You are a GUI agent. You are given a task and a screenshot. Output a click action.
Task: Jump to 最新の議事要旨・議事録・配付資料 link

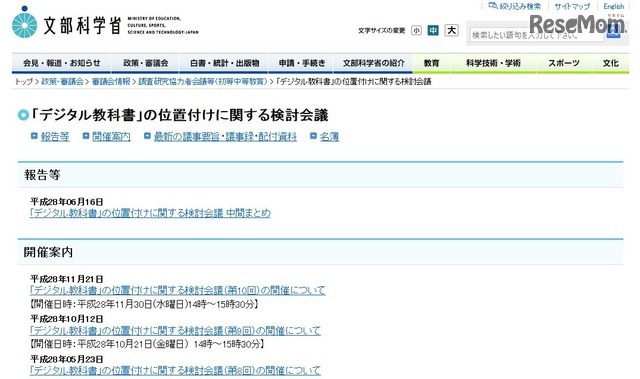pyautogui.click(x=225, y=137)
